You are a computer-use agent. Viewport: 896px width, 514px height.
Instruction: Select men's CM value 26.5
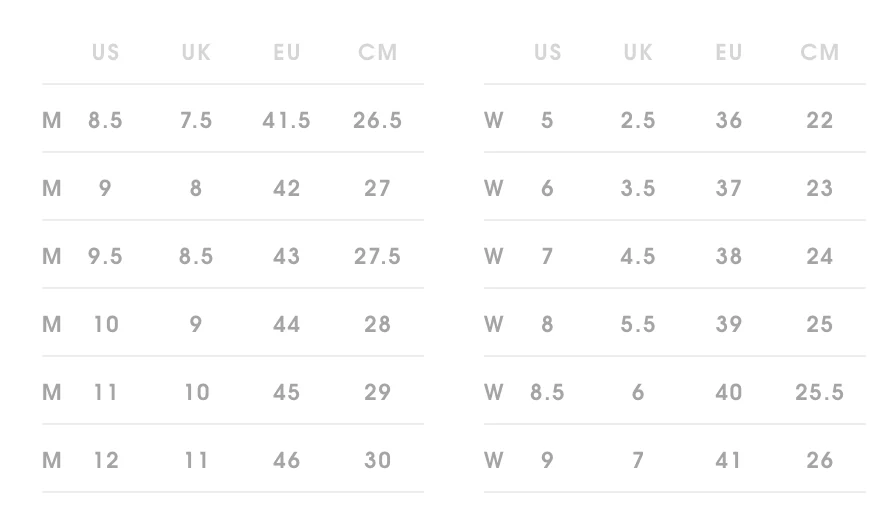pyautogui.click(x=377, y=120)
